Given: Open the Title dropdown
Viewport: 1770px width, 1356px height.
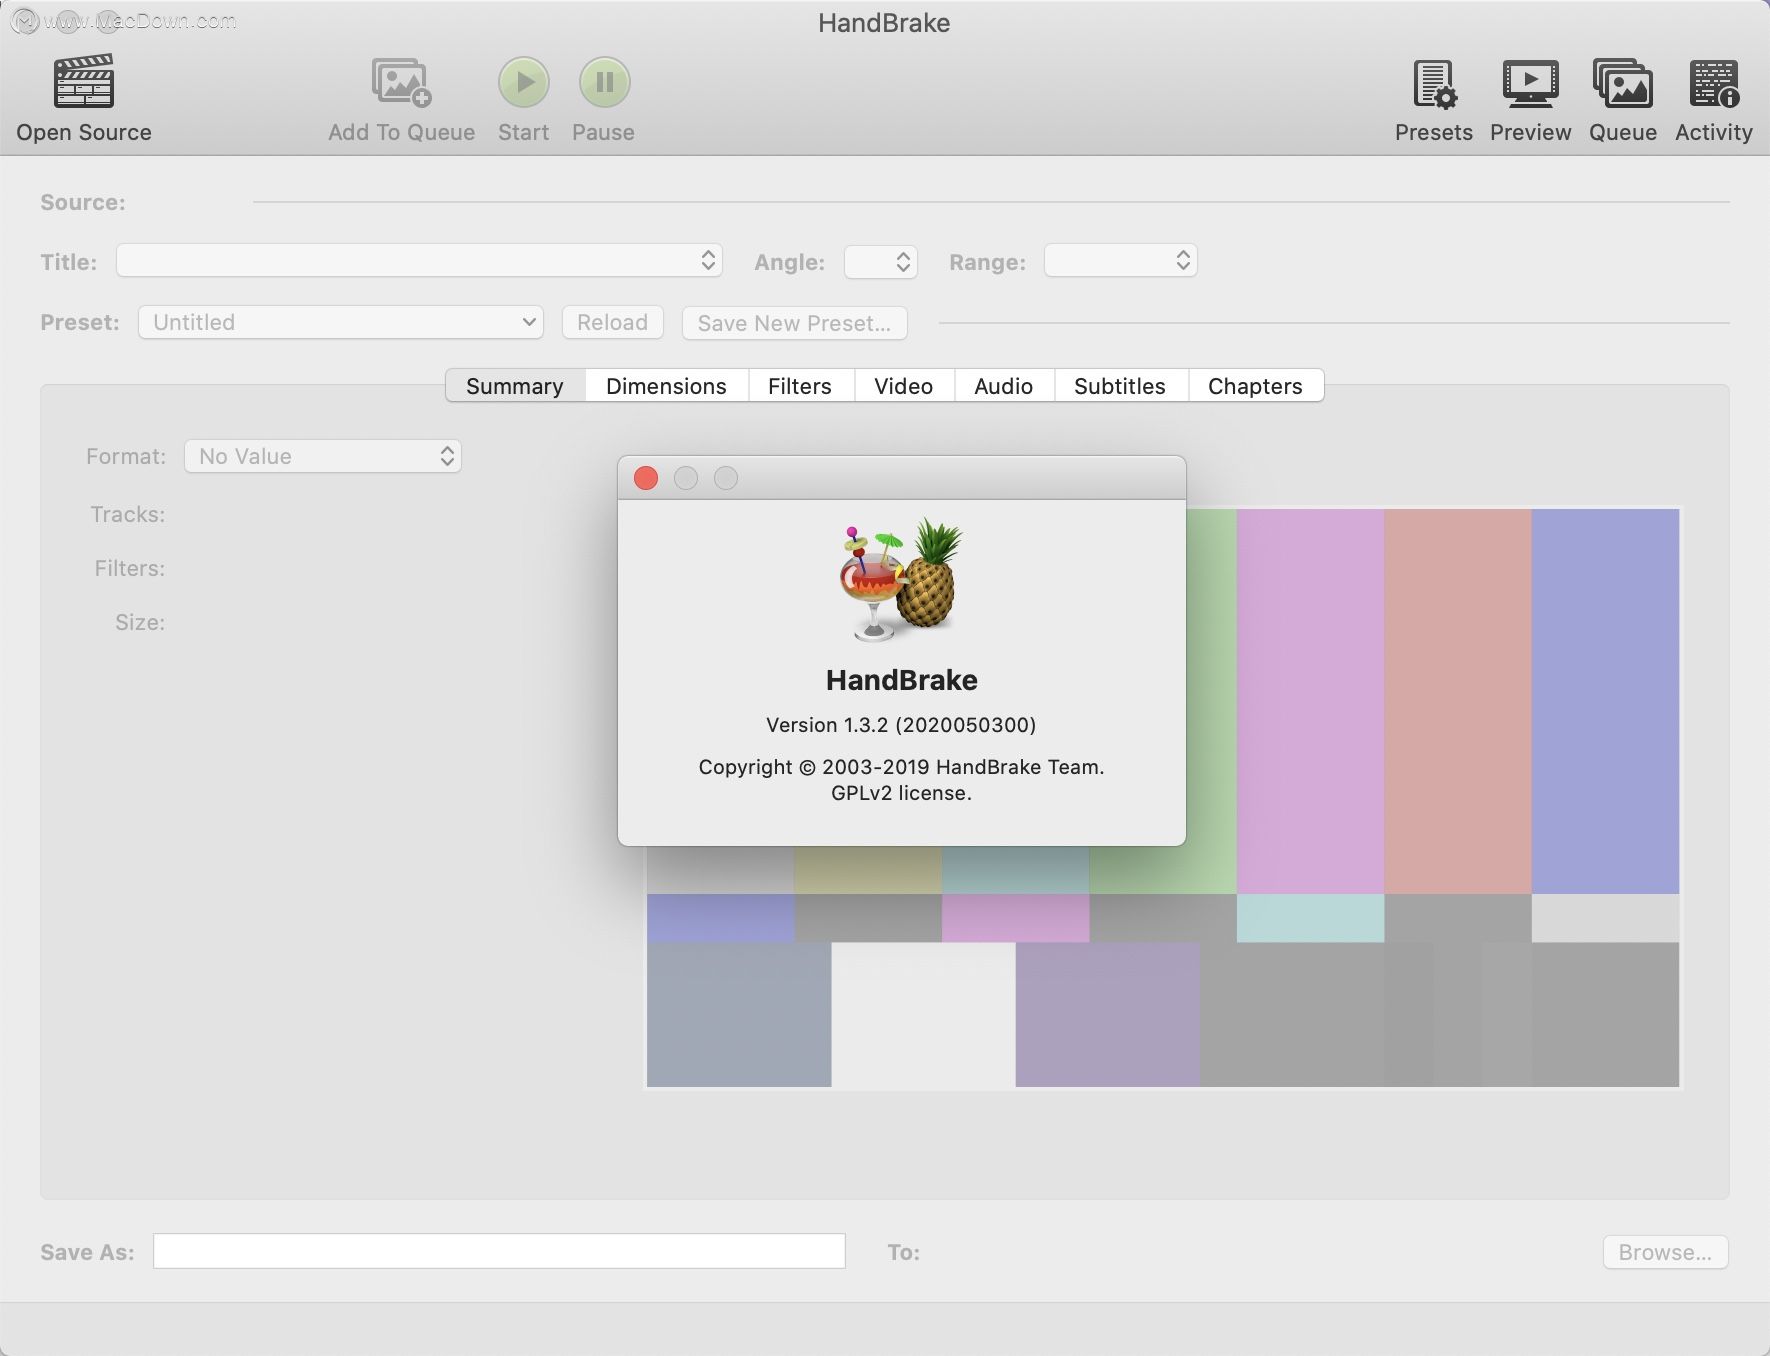Looking at the screenshot, I should [420, 261].
